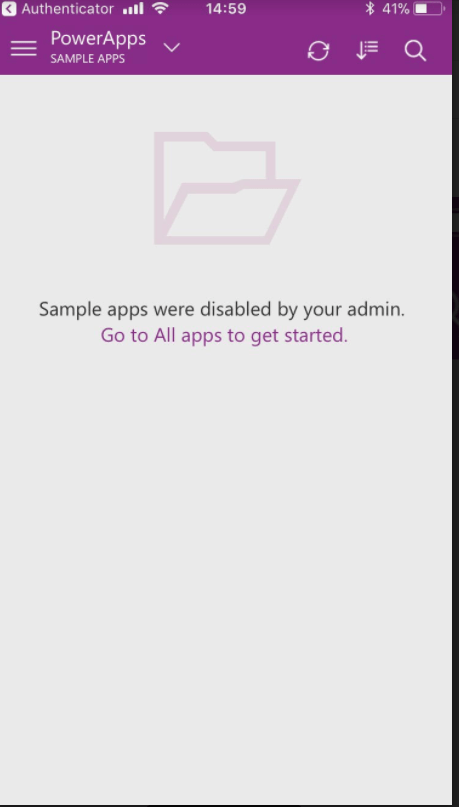The image size is (459, 807).
Task: Click the cellular signal bars
Action: coord(133,9)
